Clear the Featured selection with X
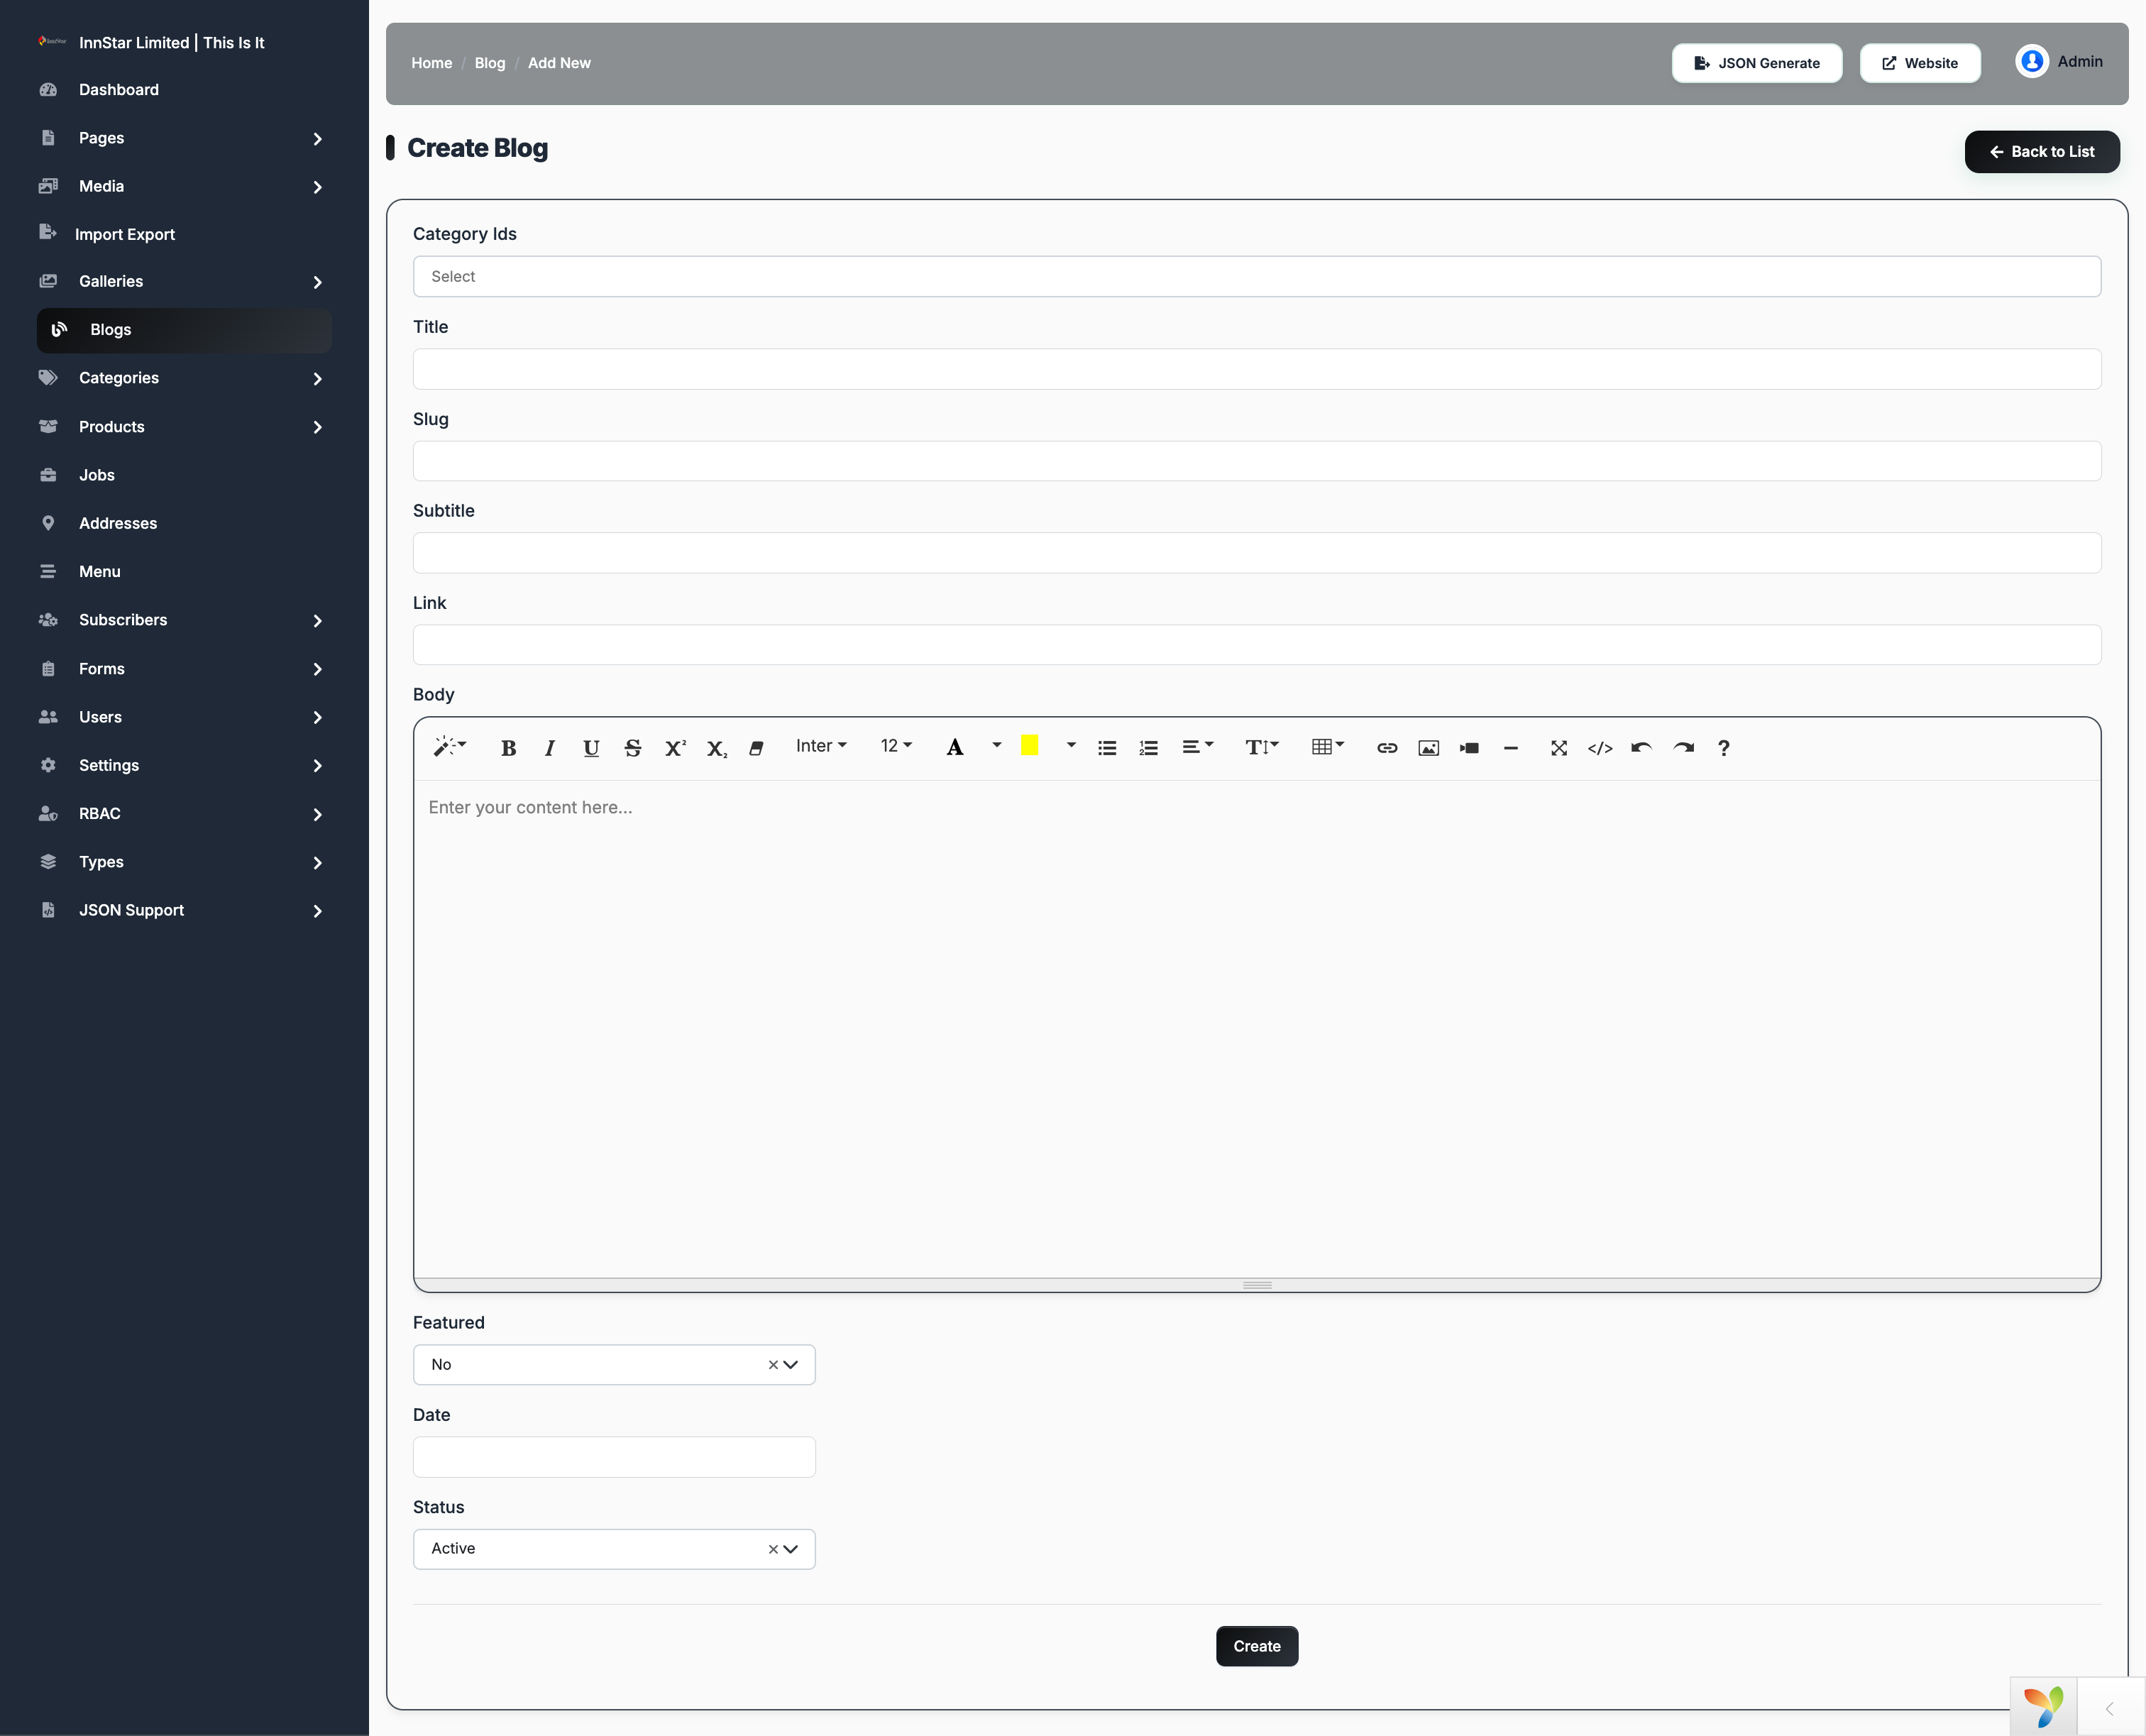 click(773, 1365)
